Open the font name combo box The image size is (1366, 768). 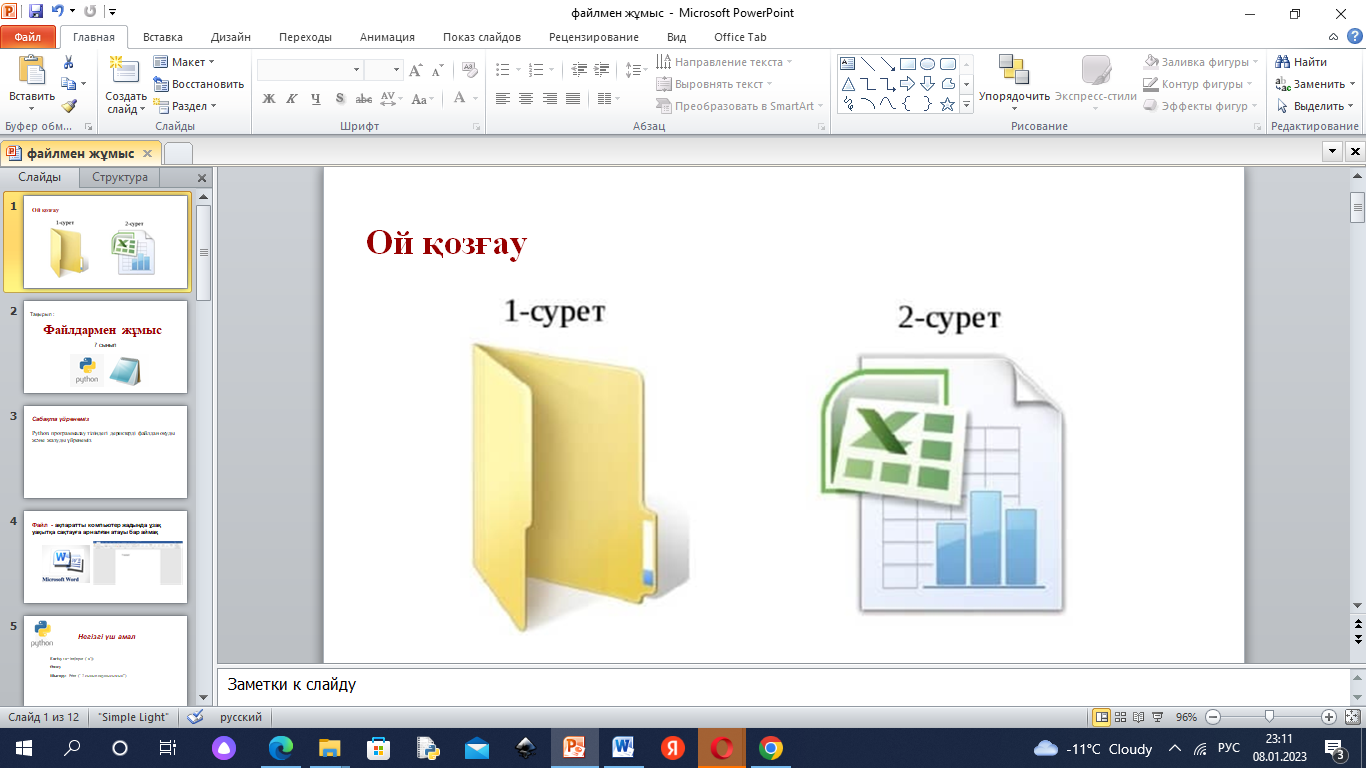(309, 70)
